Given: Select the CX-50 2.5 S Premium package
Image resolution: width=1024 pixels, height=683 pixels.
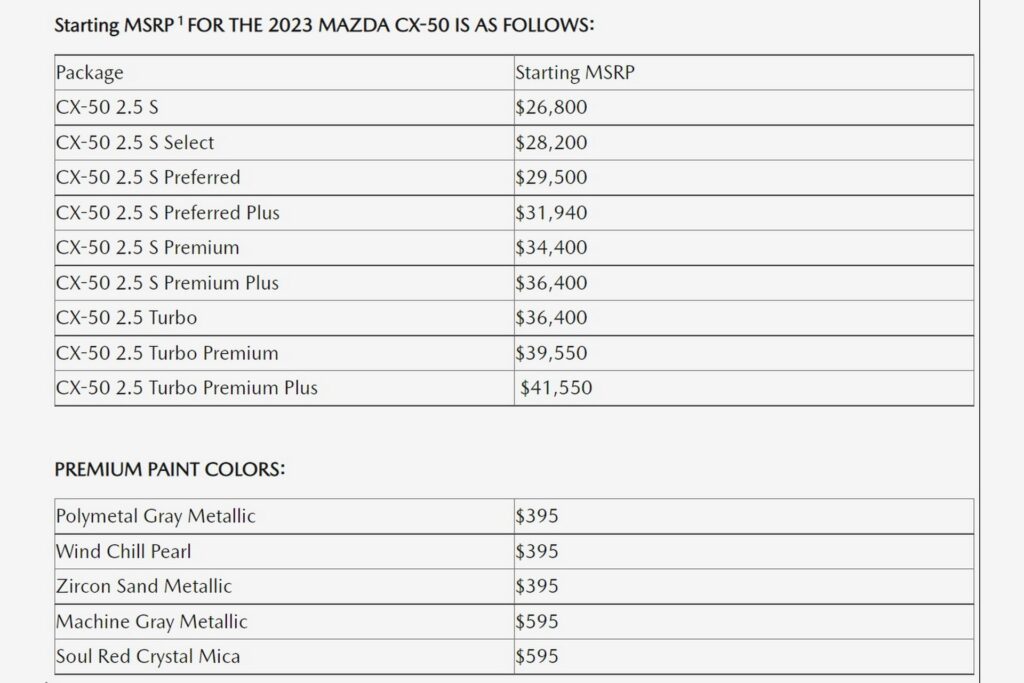Looking at the screenshot, I should point(148,248).
